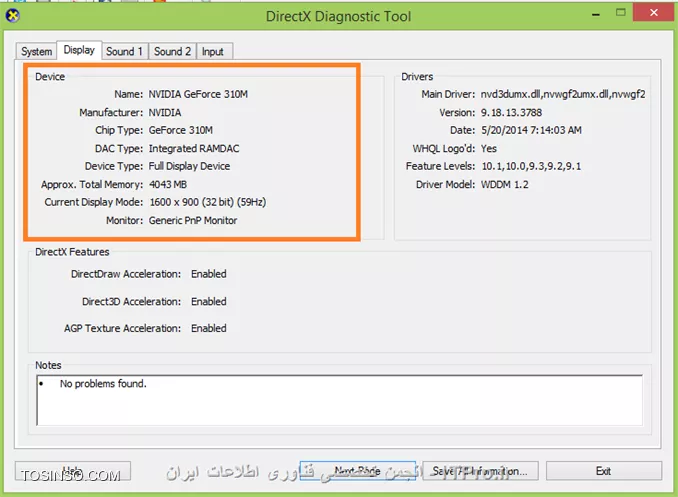Select the name value NVIDIA GeForce 310M
This screenshot has width=678, height=497.
(x=198, y=94)
